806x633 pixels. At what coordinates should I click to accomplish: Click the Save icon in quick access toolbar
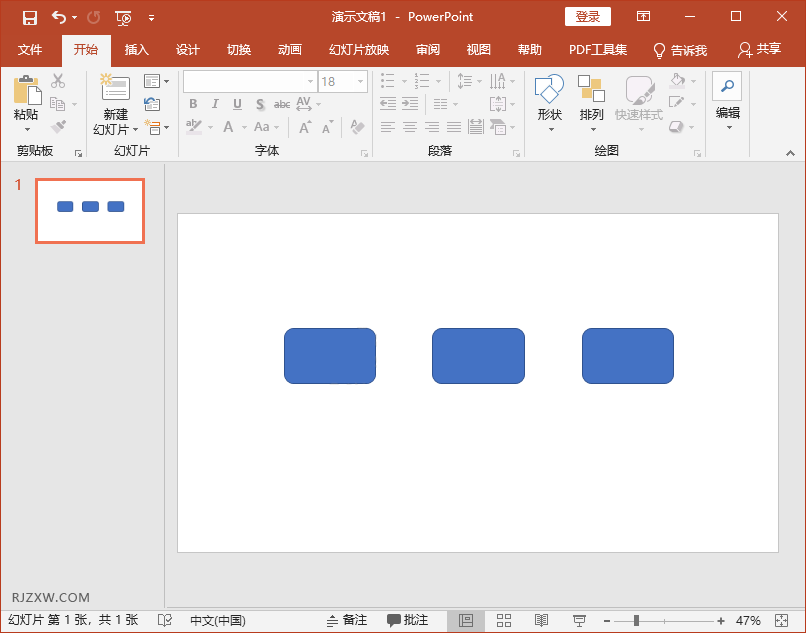[30, 17]
